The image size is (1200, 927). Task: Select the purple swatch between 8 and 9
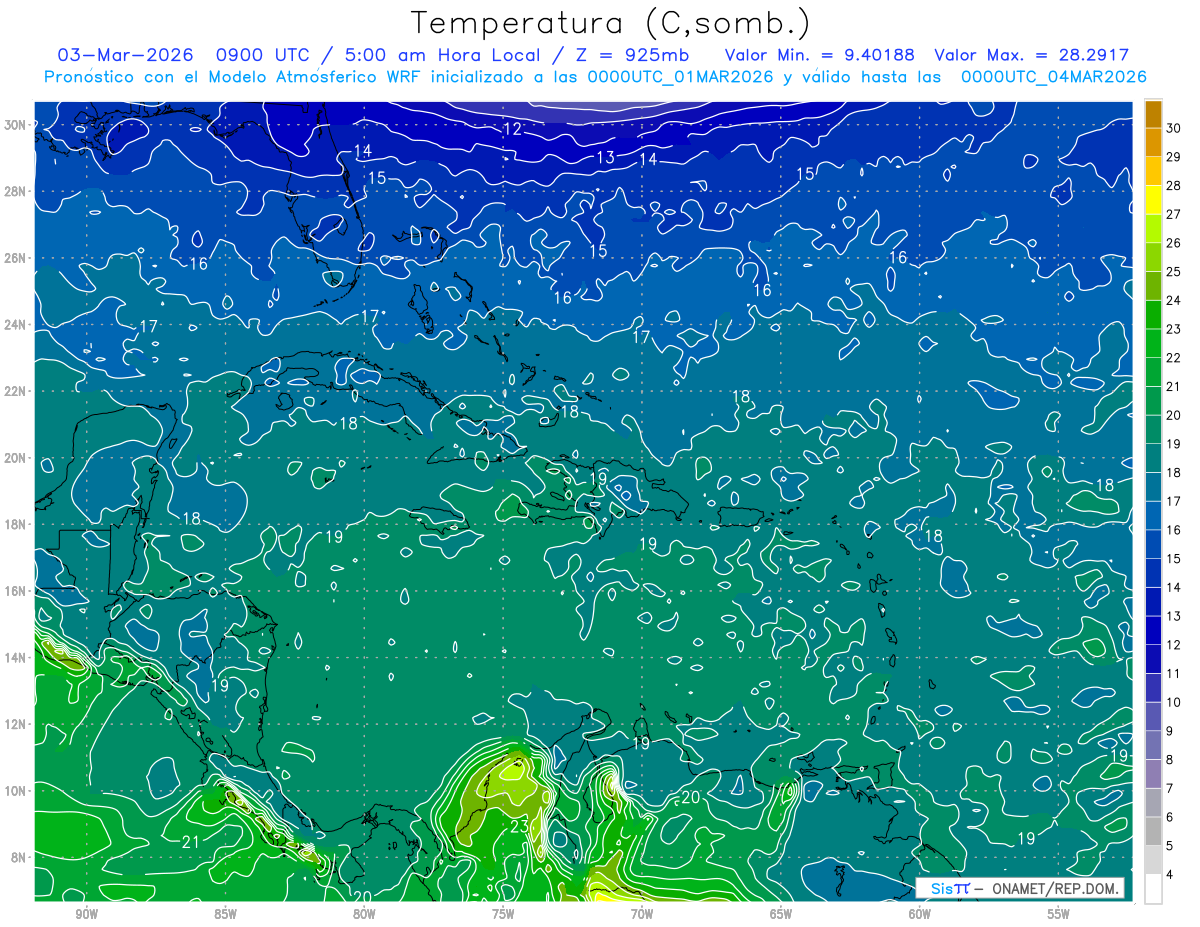click(x=1153, y=746)
